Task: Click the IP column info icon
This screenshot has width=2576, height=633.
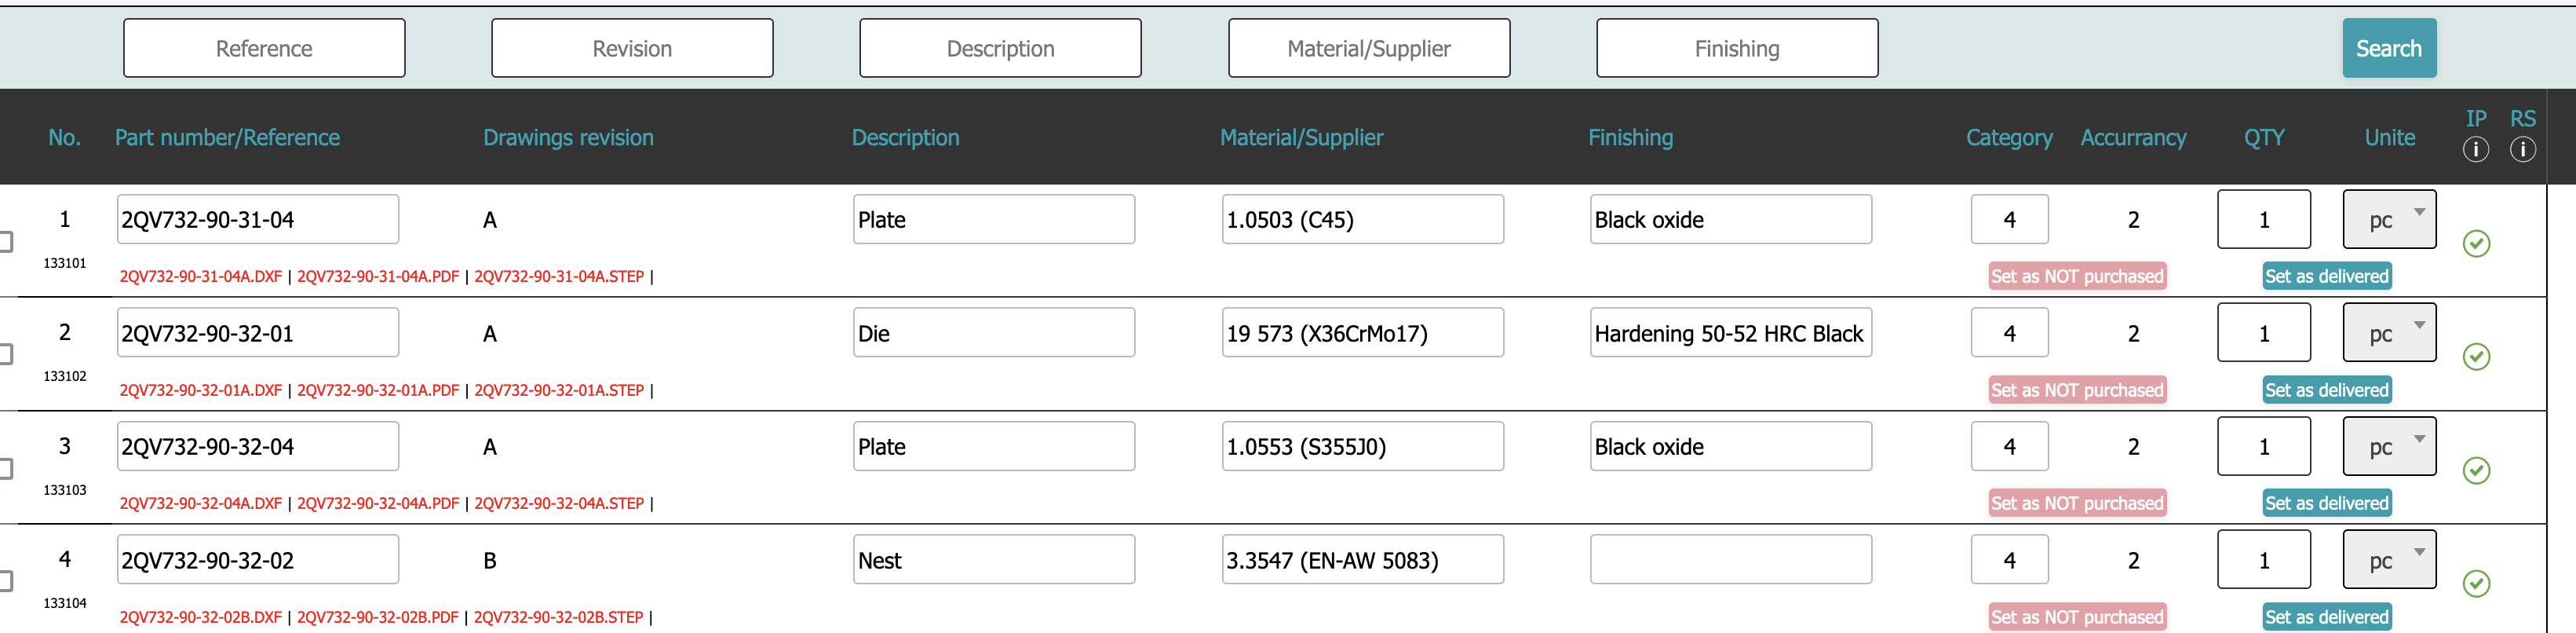Action: [x=2475, y=150]
